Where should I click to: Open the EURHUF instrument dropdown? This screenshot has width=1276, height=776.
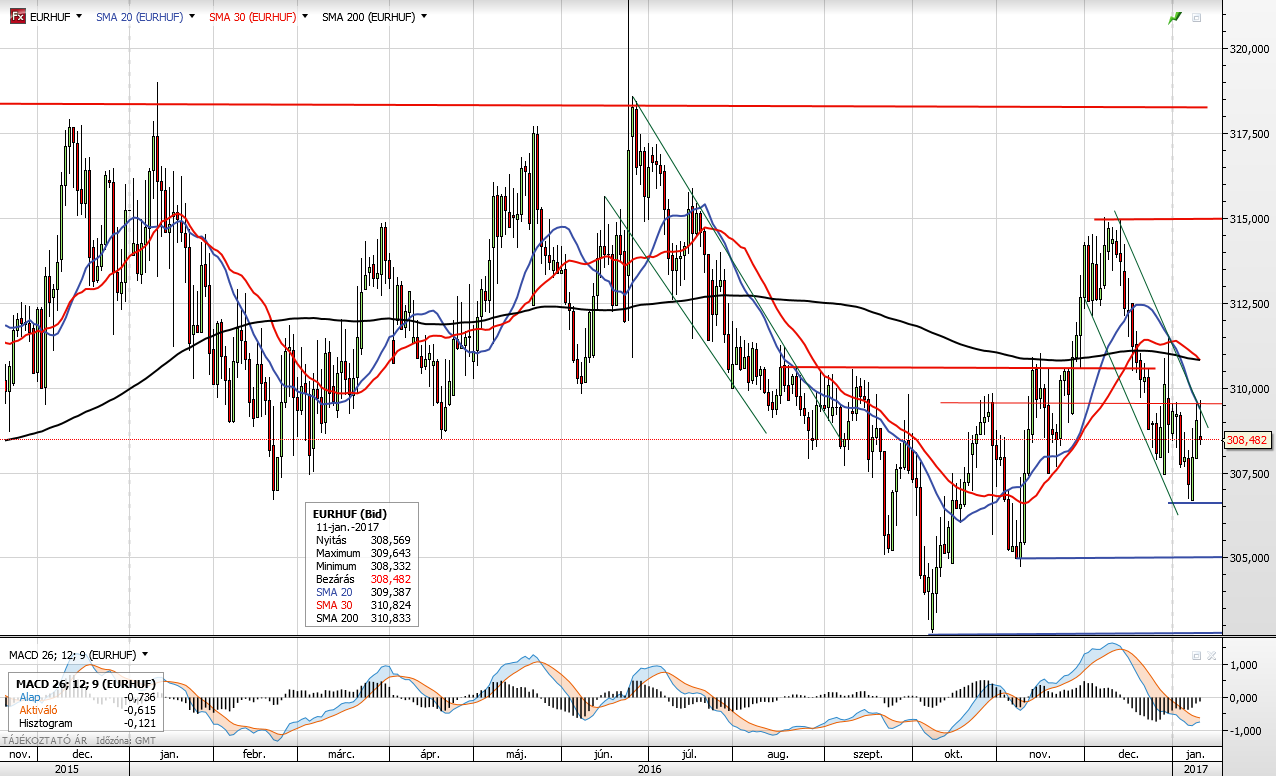coord(78,17)
